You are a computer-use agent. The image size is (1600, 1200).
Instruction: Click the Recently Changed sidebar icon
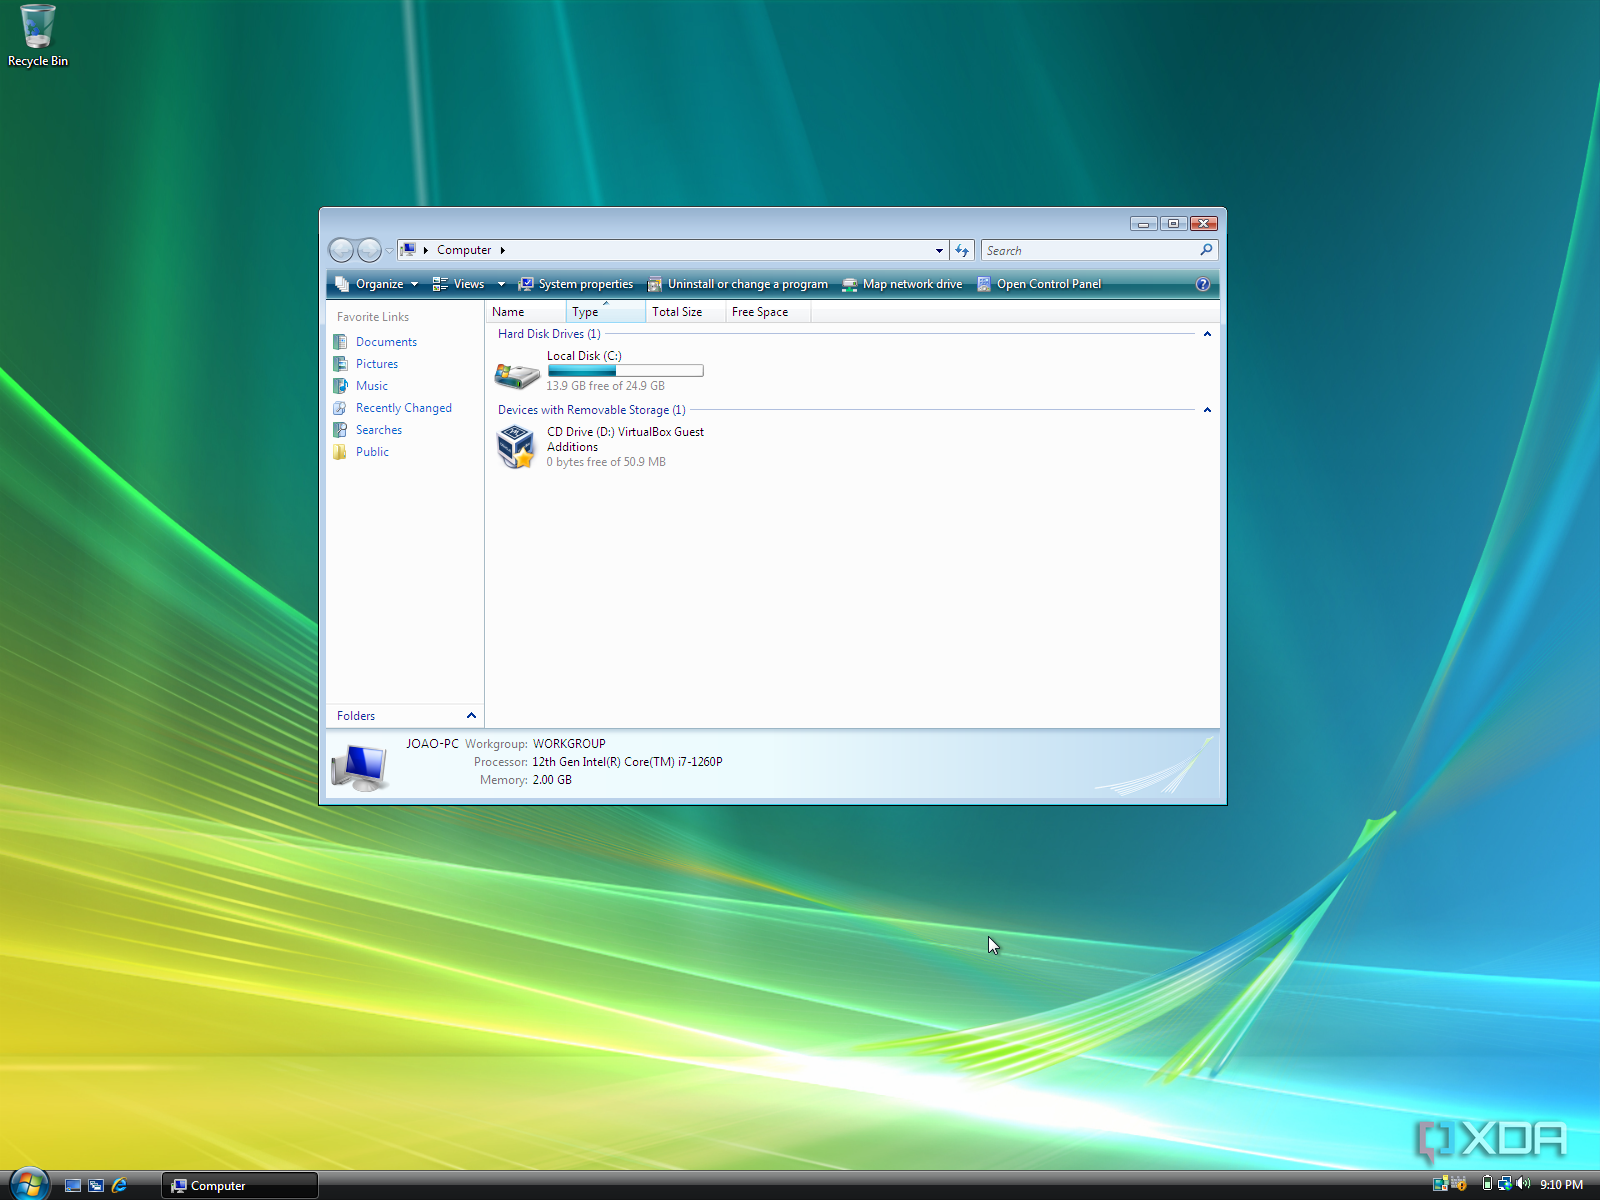340,408
